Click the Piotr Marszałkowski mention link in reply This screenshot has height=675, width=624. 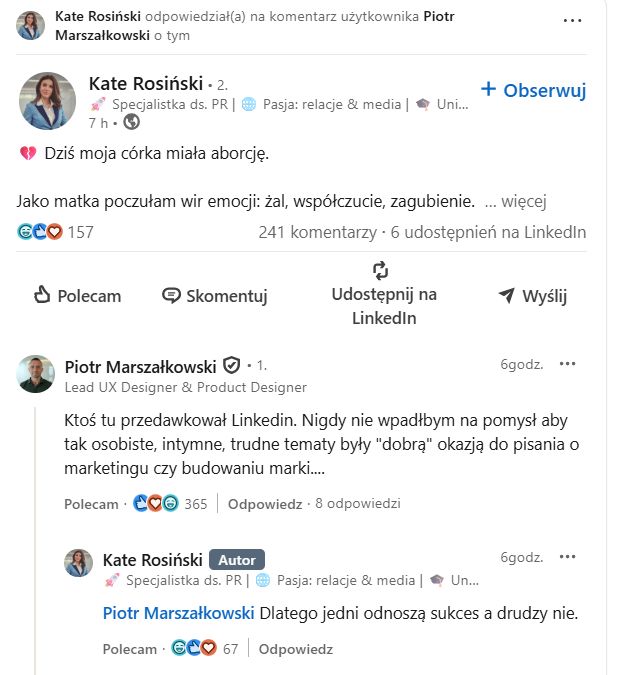(178, 613)
